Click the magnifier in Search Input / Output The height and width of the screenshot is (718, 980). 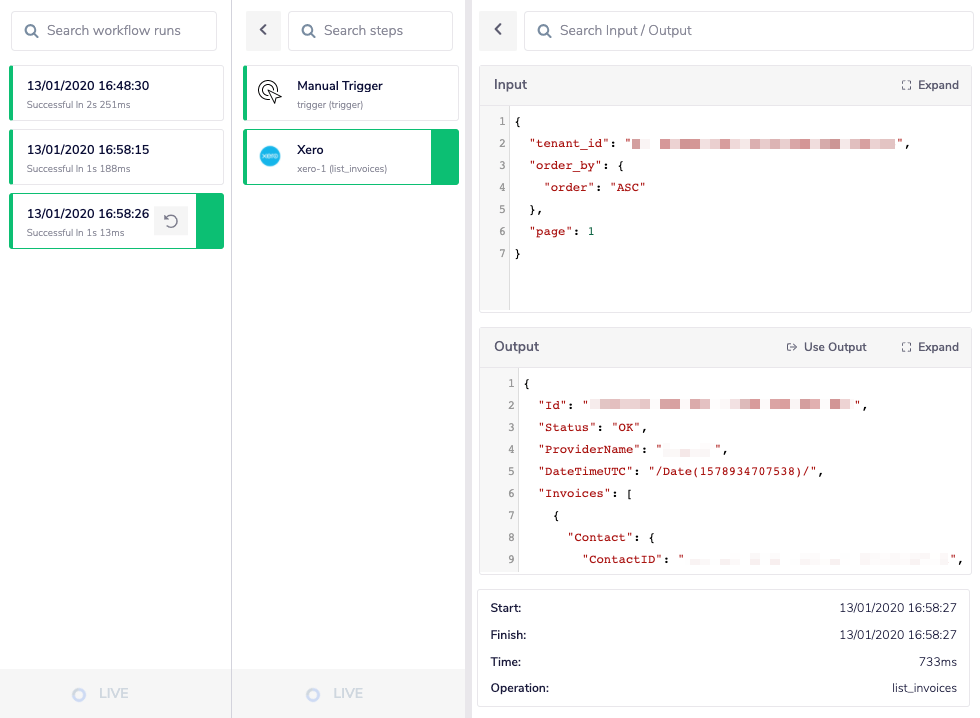543,31
